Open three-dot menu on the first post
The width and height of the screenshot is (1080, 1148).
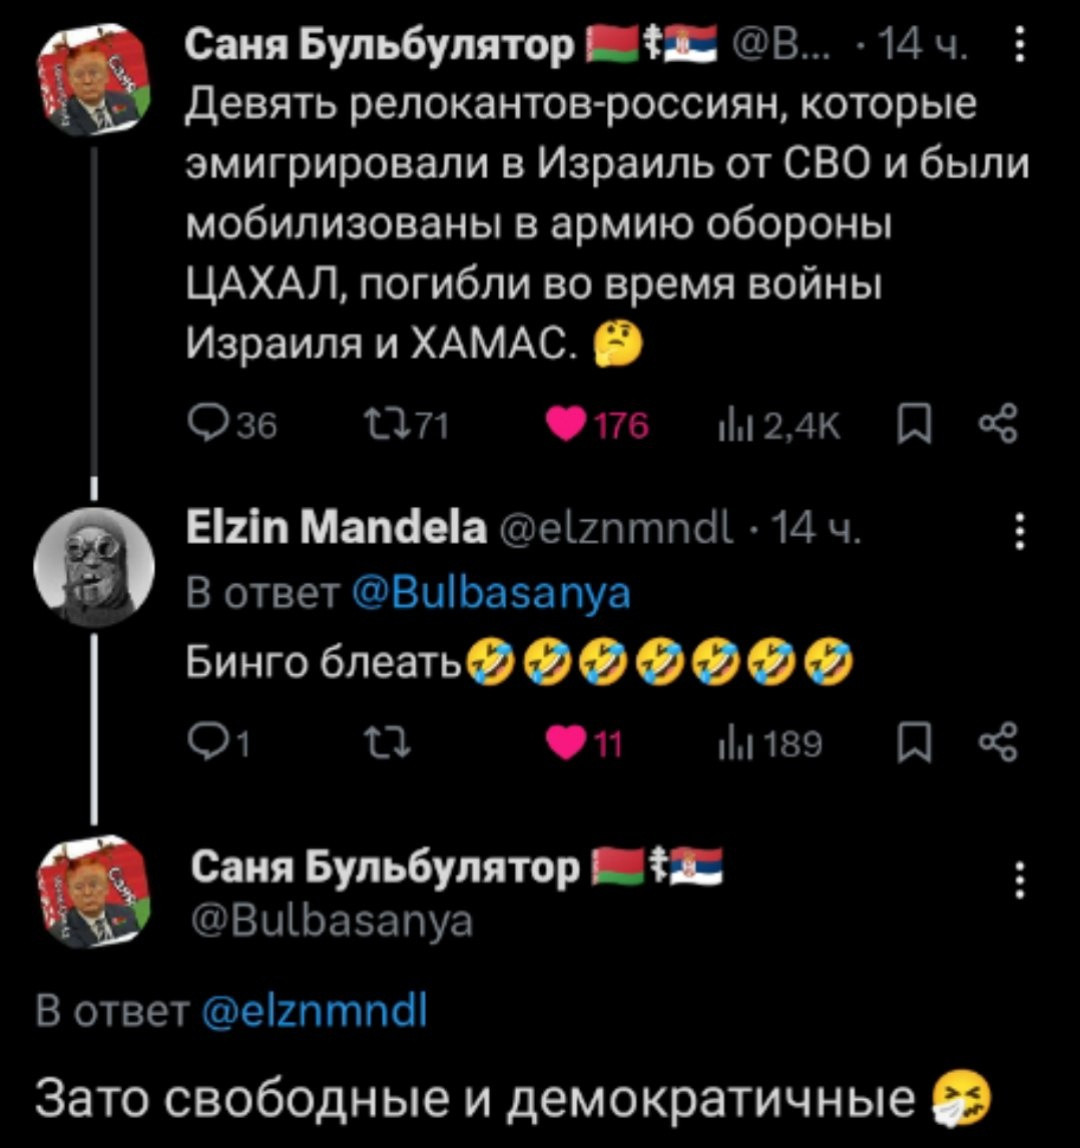tap(1018, 48)
